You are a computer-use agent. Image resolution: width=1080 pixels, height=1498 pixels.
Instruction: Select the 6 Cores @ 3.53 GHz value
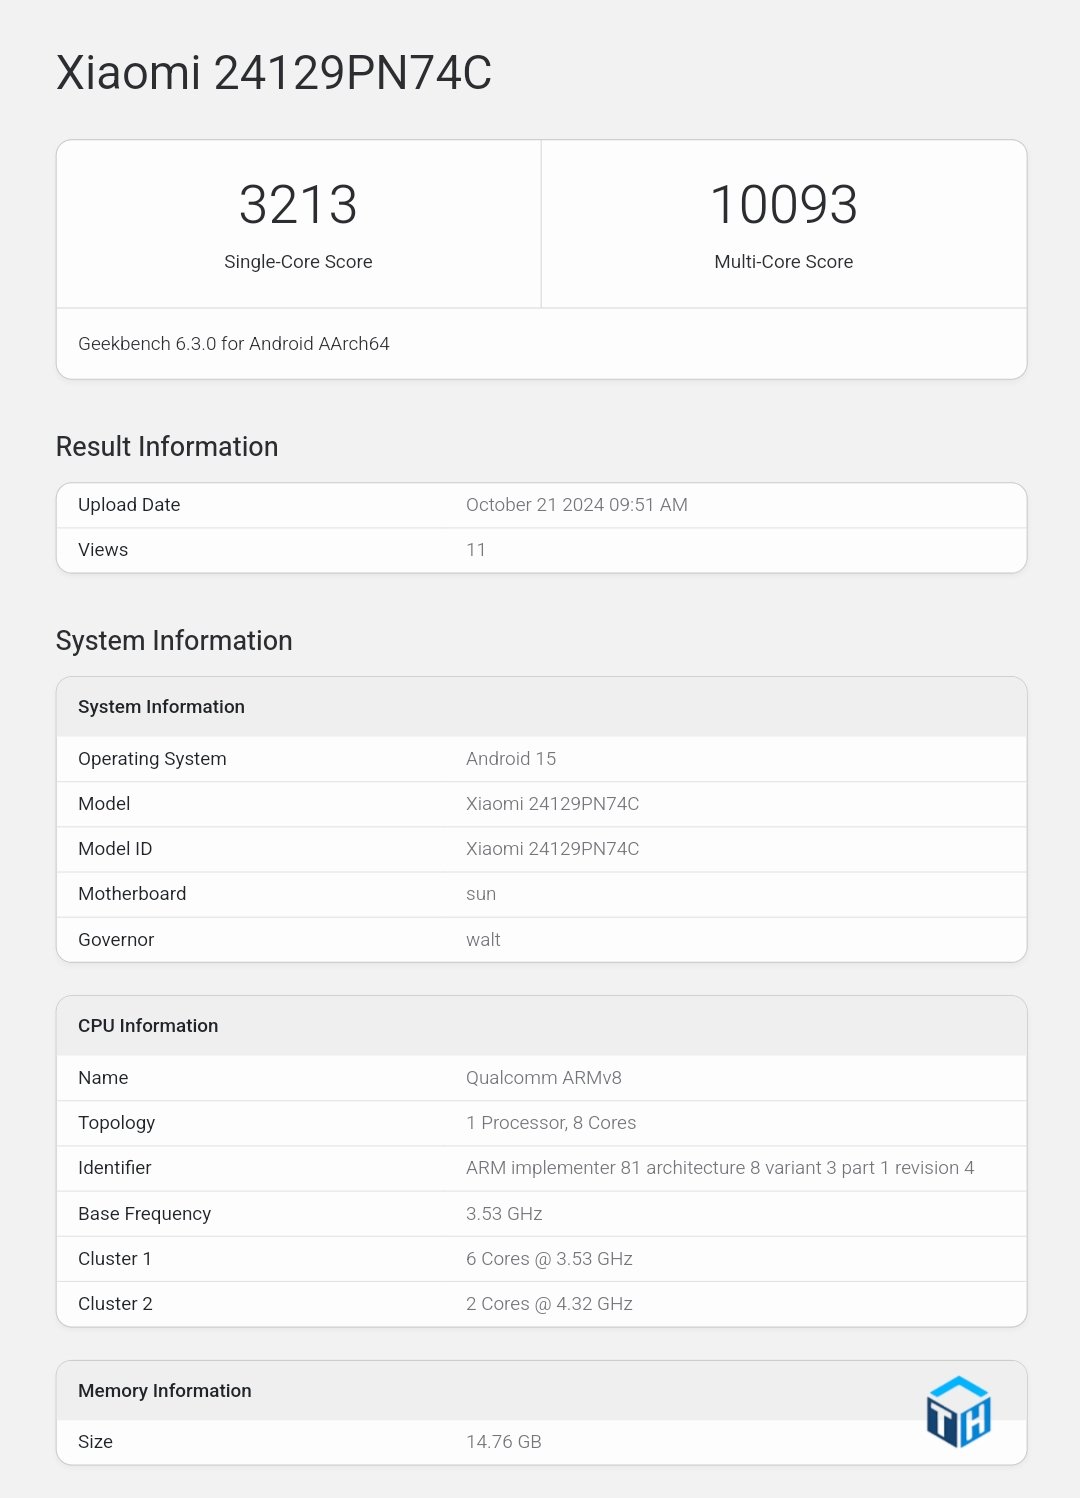coord(549,1259)
